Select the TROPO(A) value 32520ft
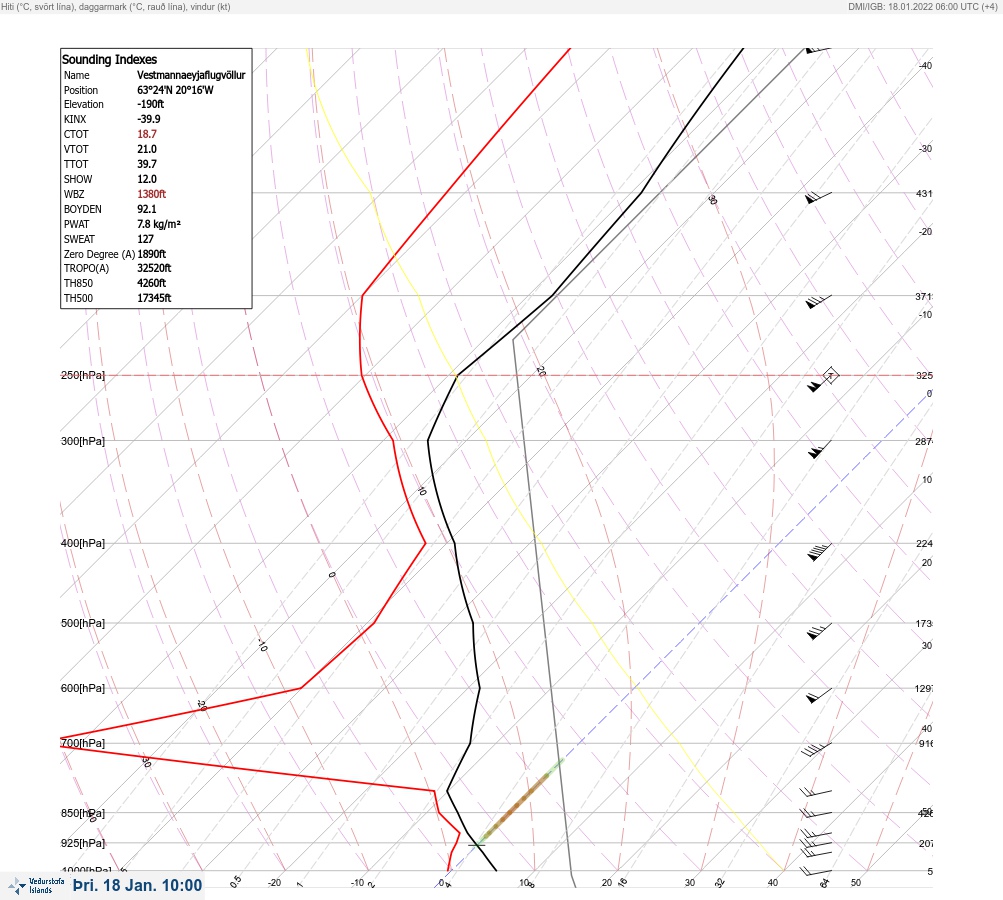This screenshot has height=900, width=1003. coord(154,268)
